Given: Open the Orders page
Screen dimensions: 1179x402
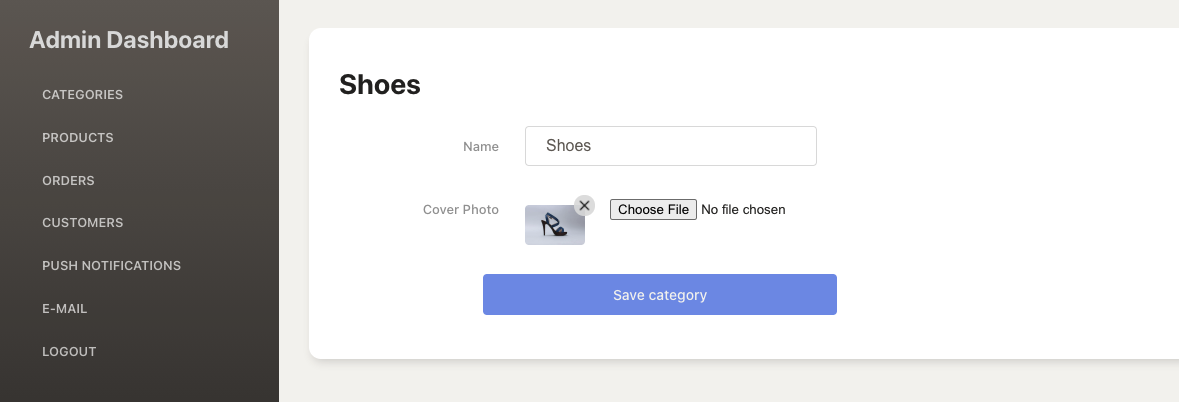Looking at the screenshot, I should click(68, 181).
